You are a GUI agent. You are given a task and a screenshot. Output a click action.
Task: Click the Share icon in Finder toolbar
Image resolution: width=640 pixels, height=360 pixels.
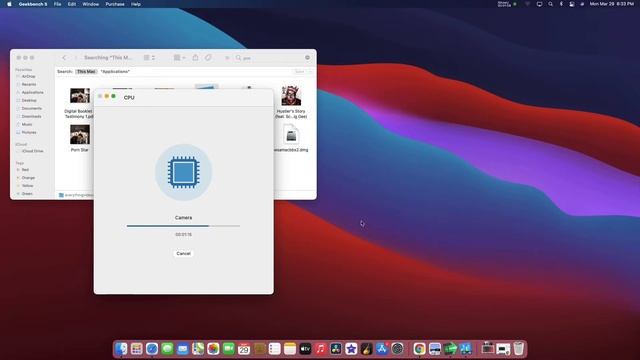195,58
